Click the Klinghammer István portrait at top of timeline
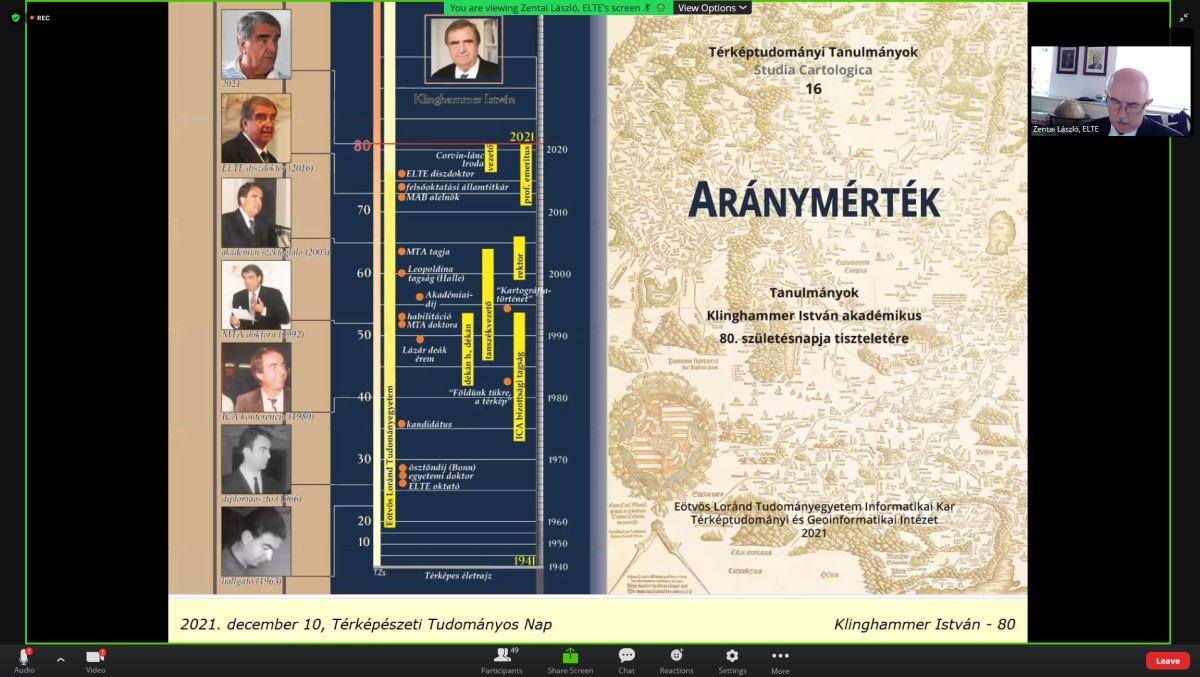The width and height of the screenshot is (1200, 677). point(463,49)
